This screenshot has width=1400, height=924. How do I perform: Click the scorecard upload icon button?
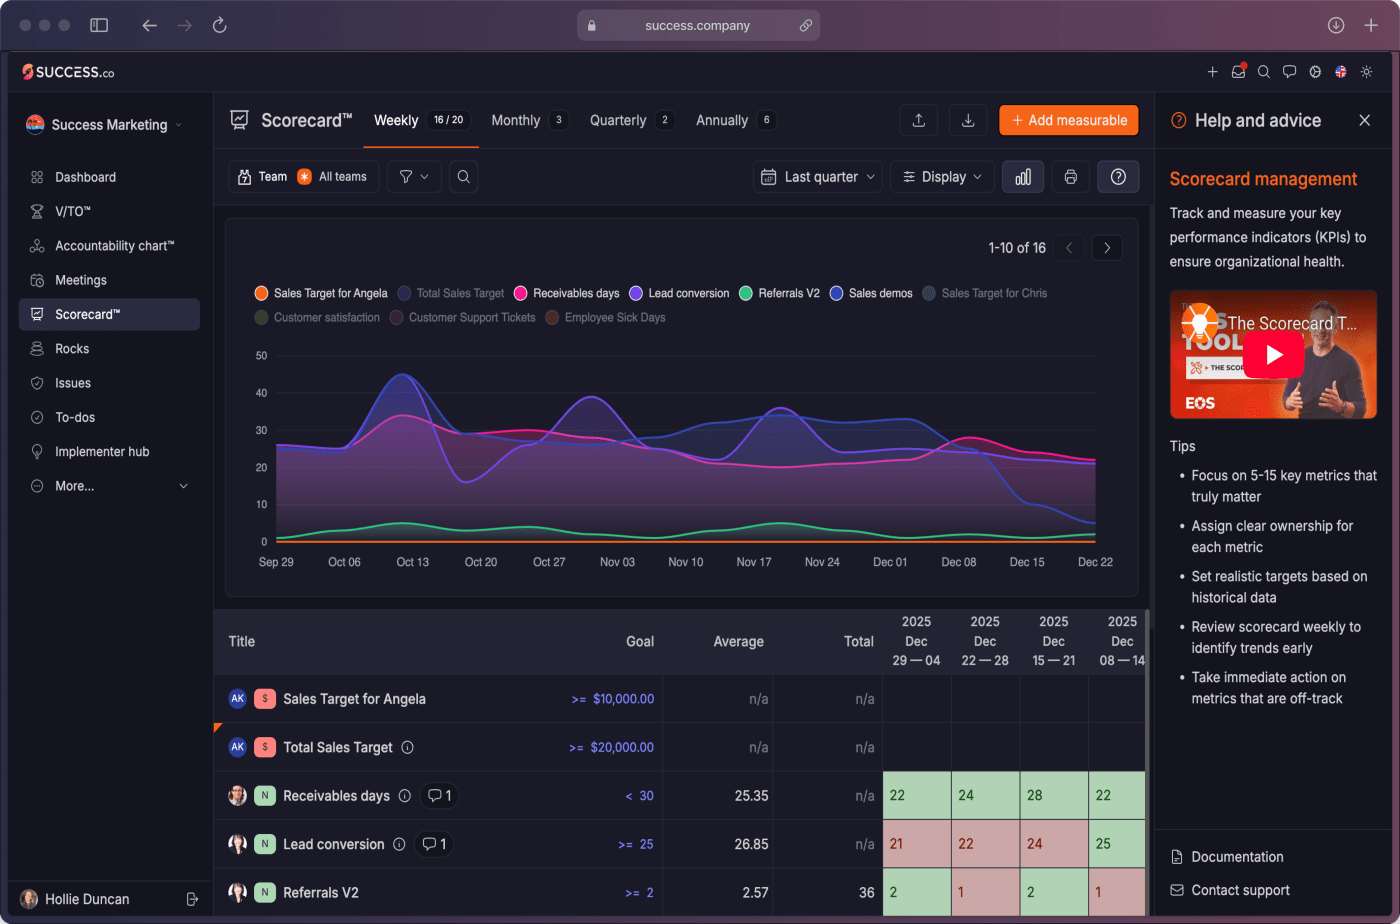coord(919,120)
